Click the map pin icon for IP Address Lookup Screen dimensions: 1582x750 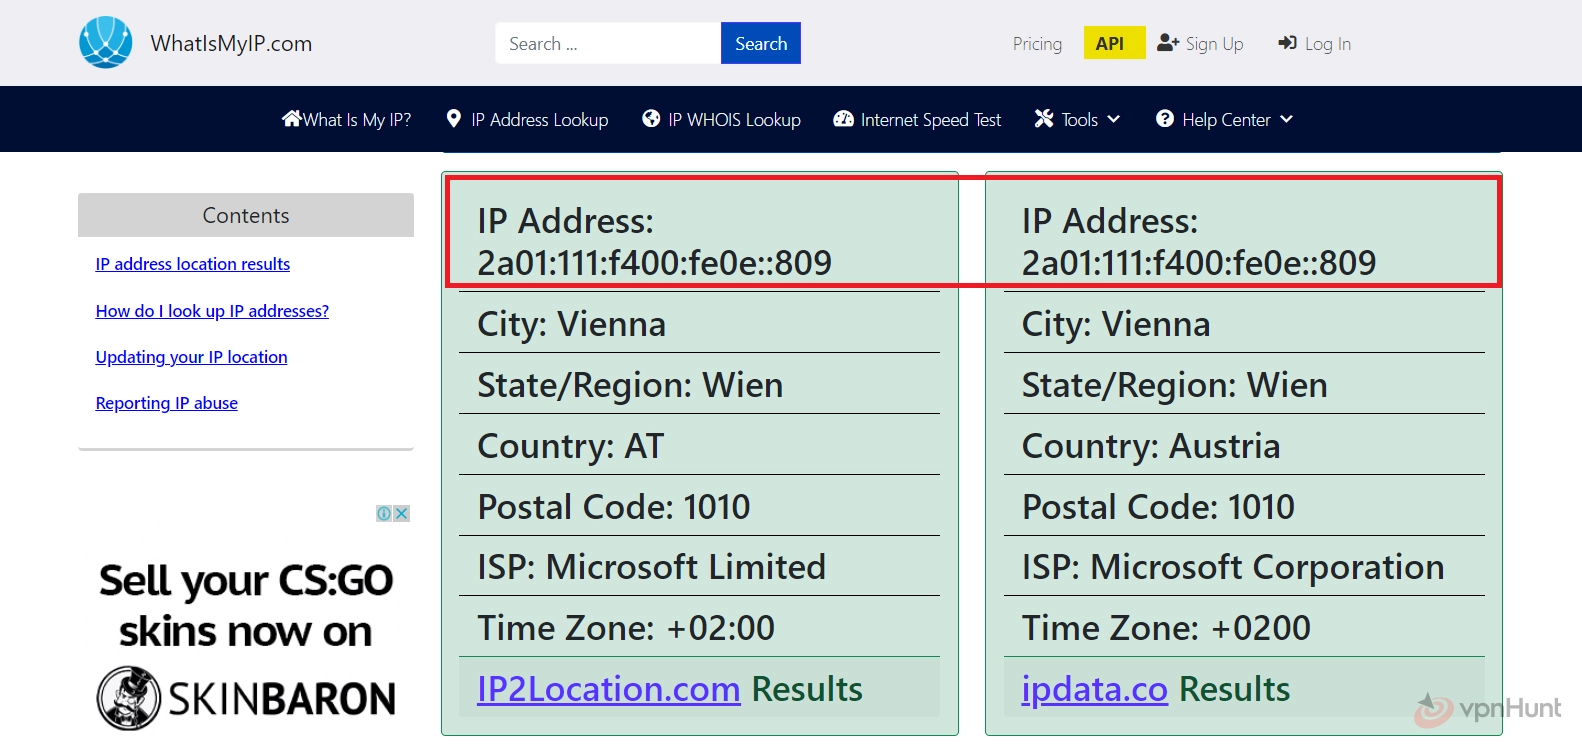[x=454, y=119]
